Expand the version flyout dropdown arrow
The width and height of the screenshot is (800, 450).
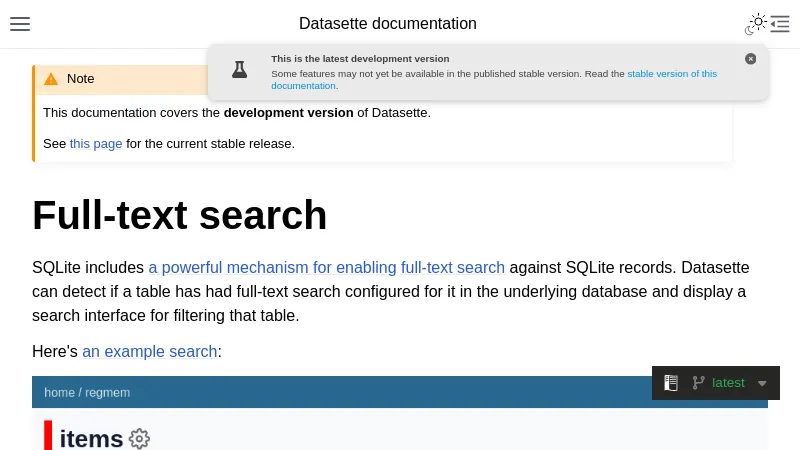pyautogui.click(x=762, y=383)
